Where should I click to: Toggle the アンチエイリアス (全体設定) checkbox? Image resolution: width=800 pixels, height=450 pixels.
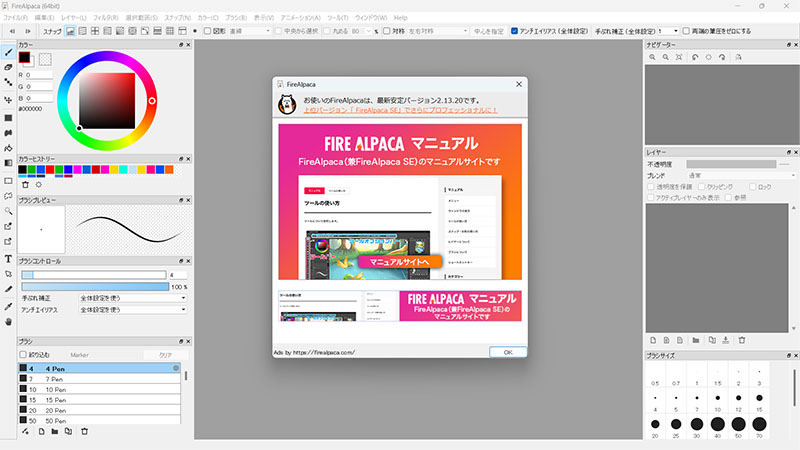514,31
